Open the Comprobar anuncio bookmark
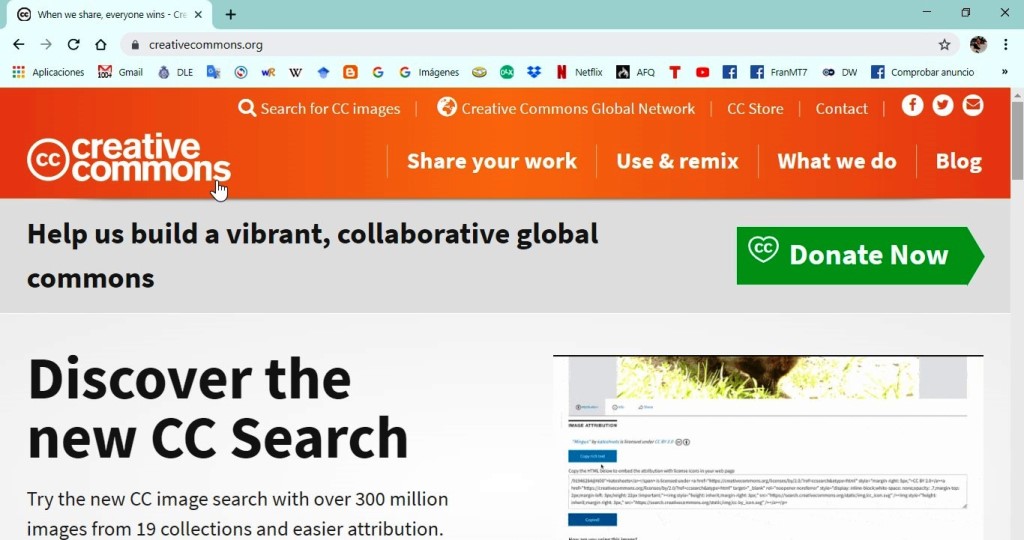This screenshot has height=540, width=1024. [x=923, y=72]
